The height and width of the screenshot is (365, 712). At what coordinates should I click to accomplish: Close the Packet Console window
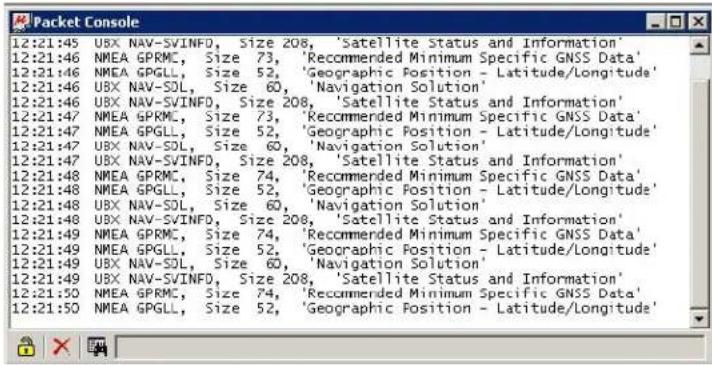(x=698, y=22)
